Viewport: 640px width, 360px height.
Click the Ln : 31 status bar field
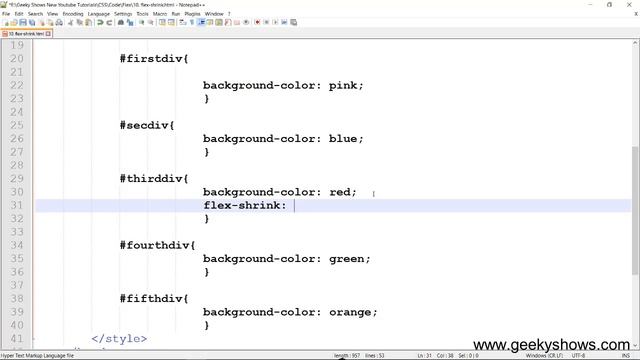(x=424, y=356)
